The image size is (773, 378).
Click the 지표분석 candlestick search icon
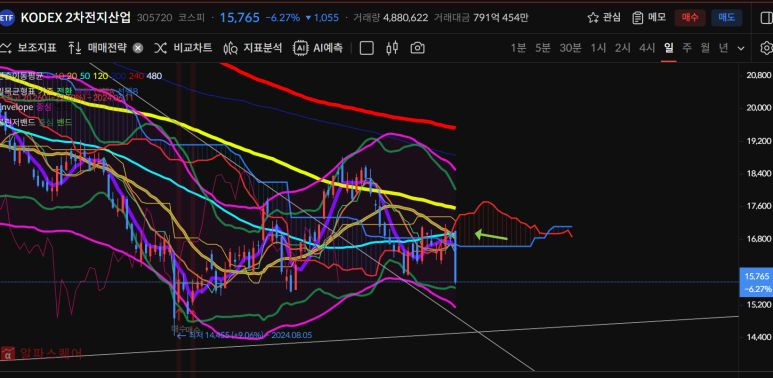click(x=230, y=48)
